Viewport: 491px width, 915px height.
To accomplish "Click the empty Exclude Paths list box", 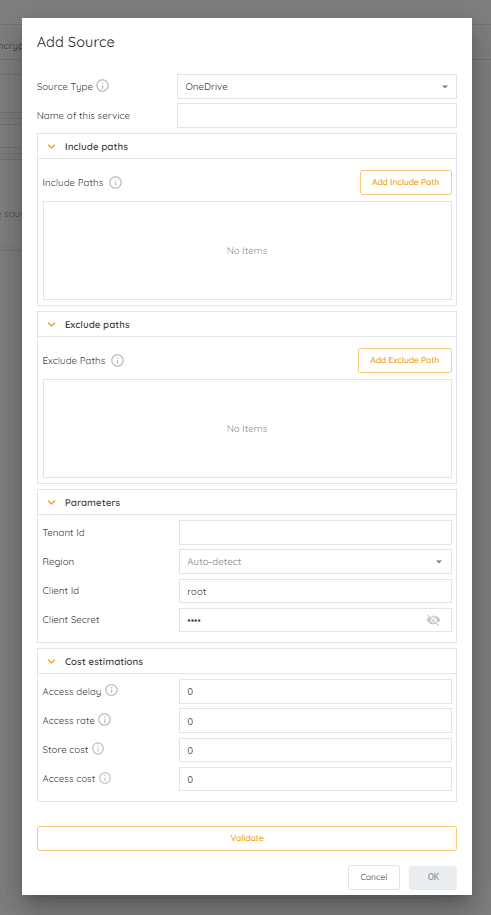I will pyautogui.click(x=247, y=428).
